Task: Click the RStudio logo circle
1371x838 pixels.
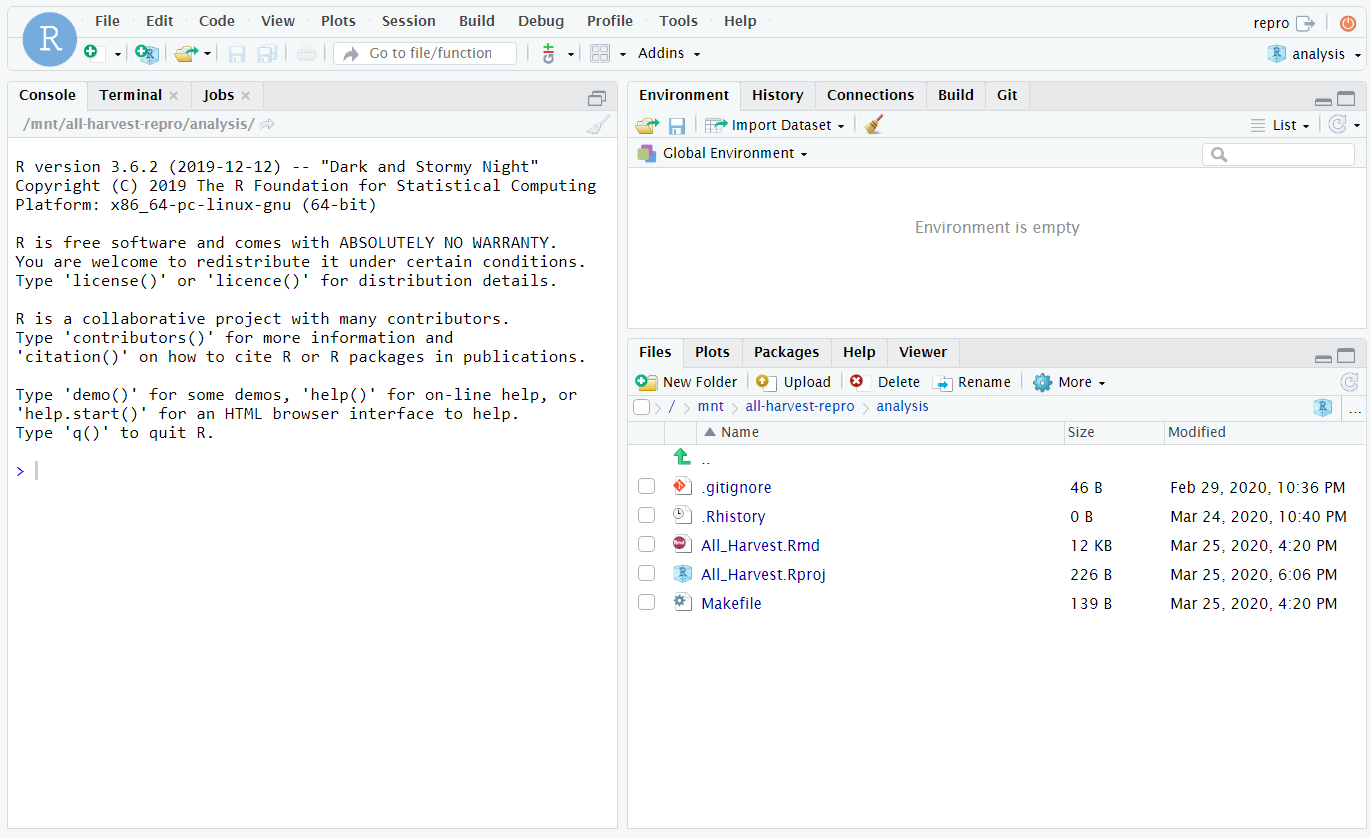Action: [x=49, y=40]
